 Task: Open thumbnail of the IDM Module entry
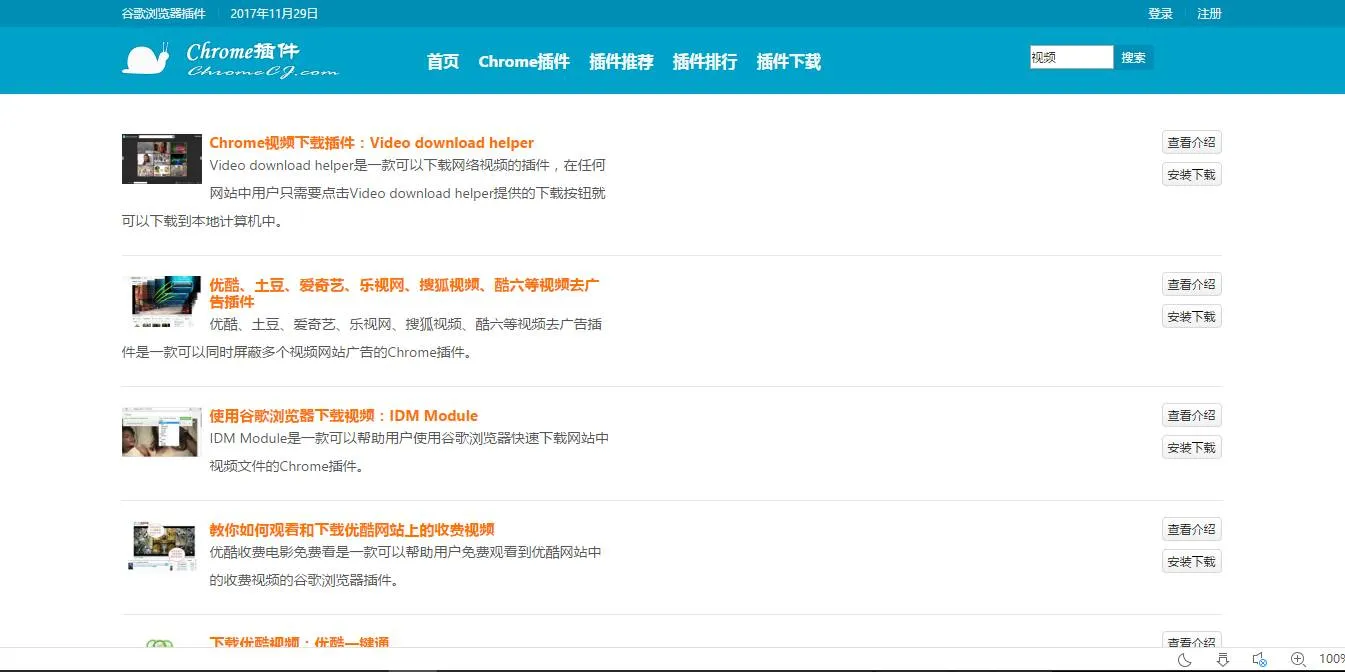(162, 432)
